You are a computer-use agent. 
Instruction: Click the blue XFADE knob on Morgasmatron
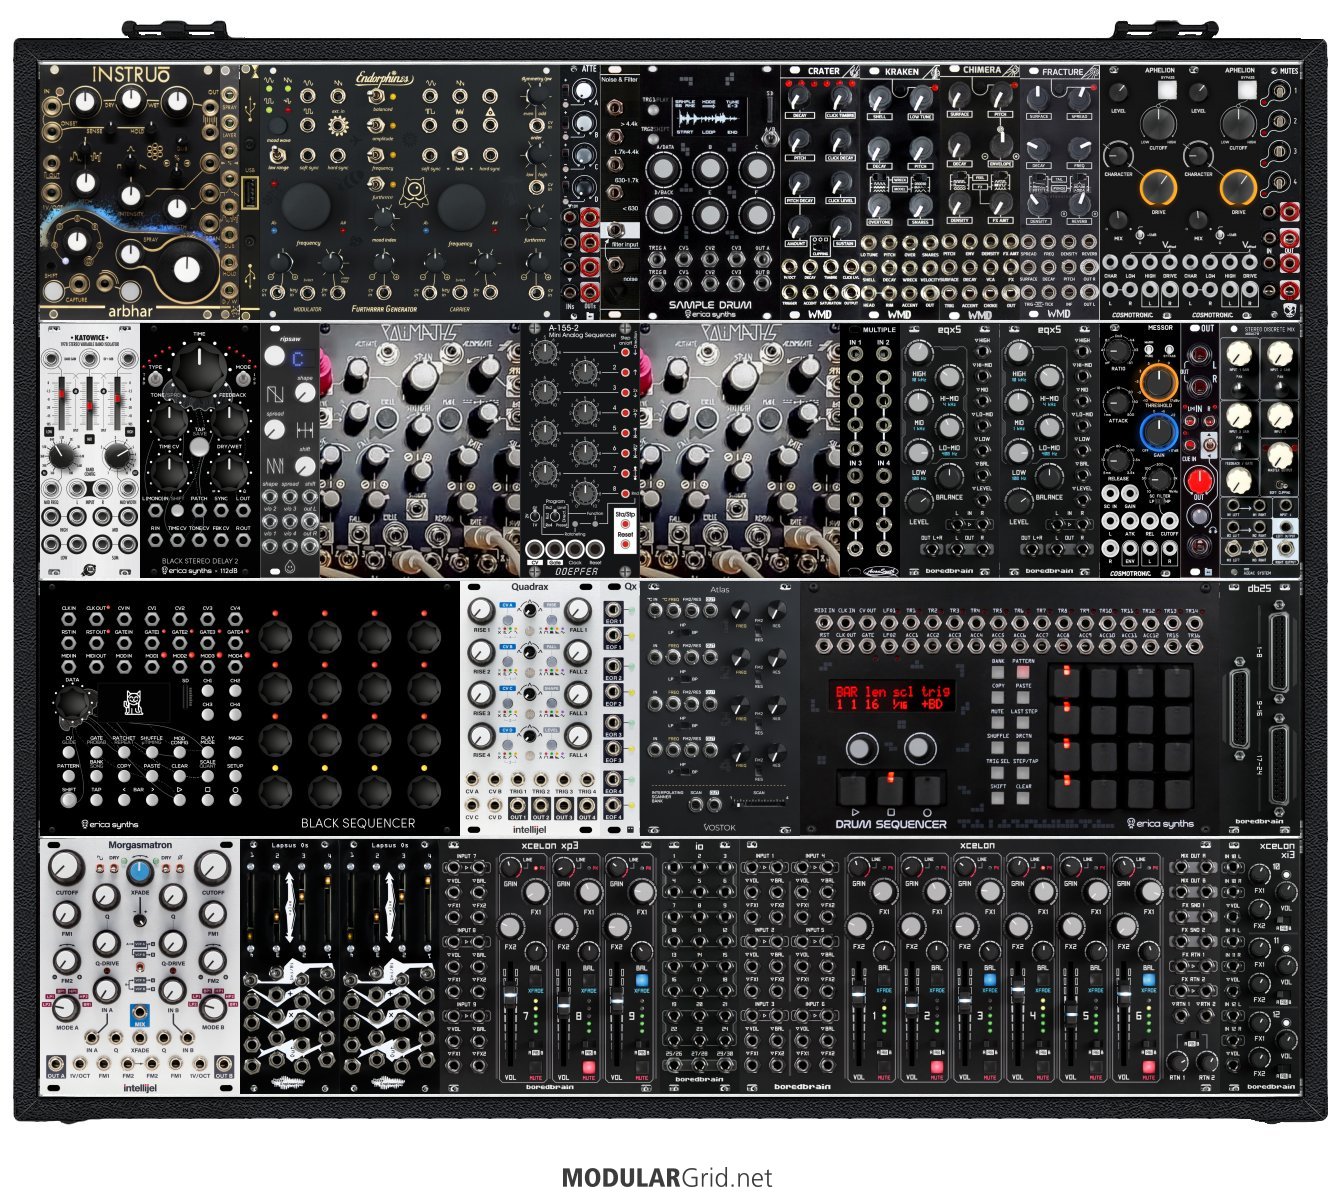tap(139, 873)
